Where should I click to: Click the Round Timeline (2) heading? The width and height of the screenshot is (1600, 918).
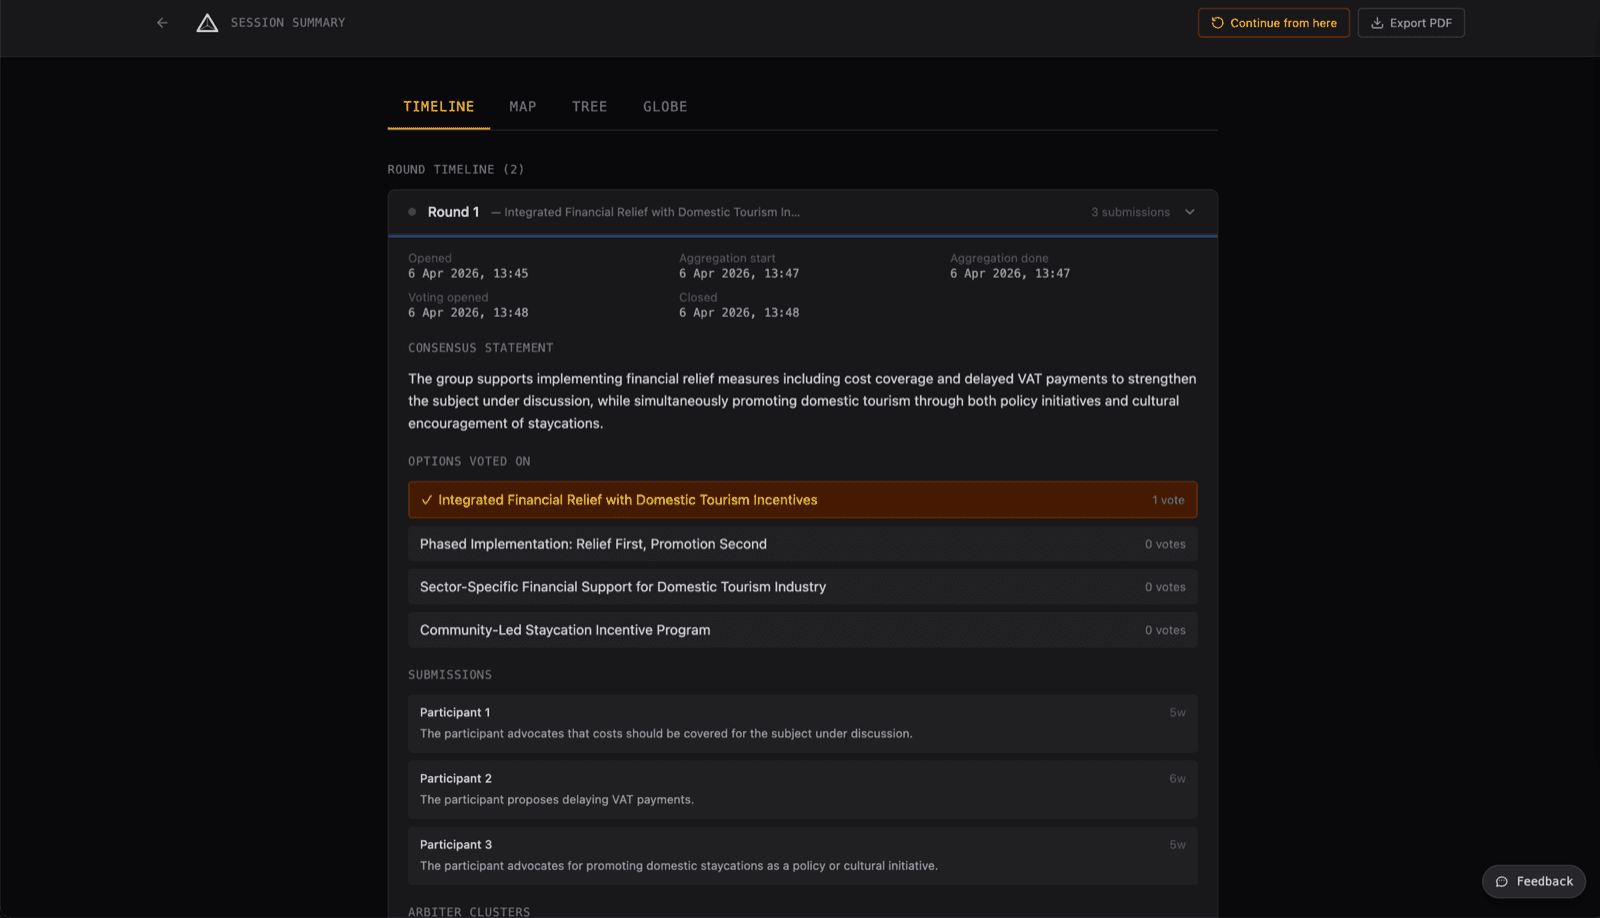456,169
